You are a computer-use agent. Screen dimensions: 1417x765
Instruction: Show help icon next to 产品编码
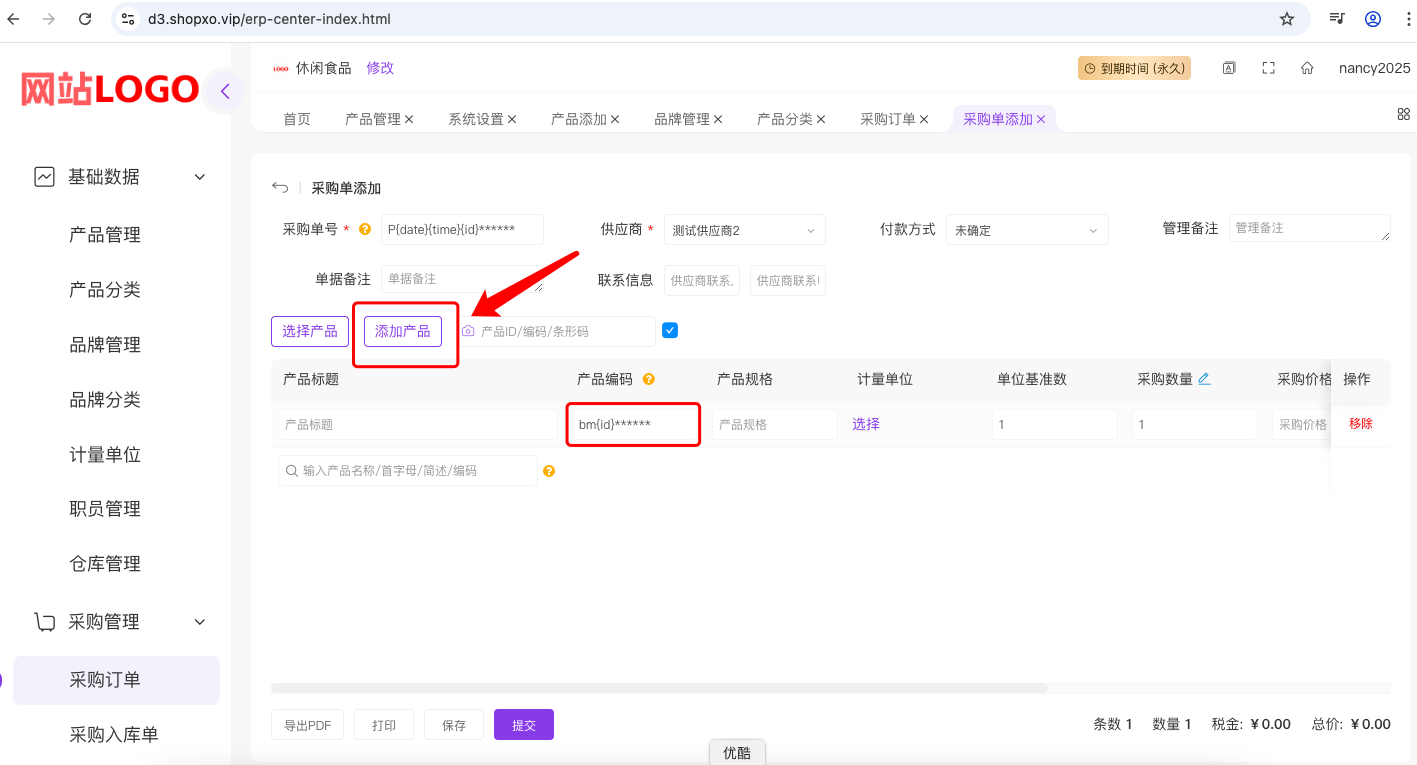coord(649,379)
